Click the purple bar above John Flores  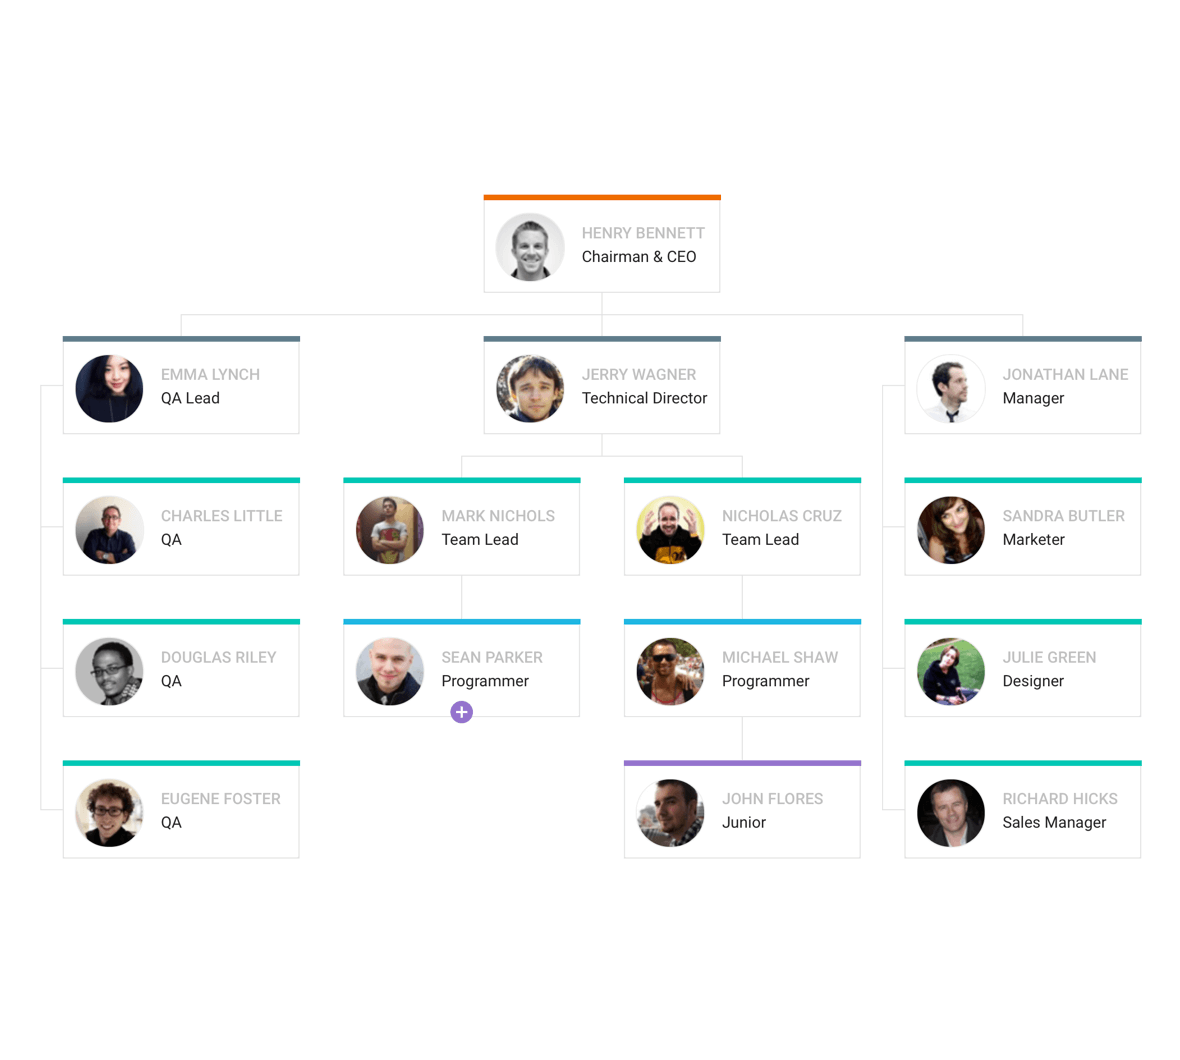742,763
